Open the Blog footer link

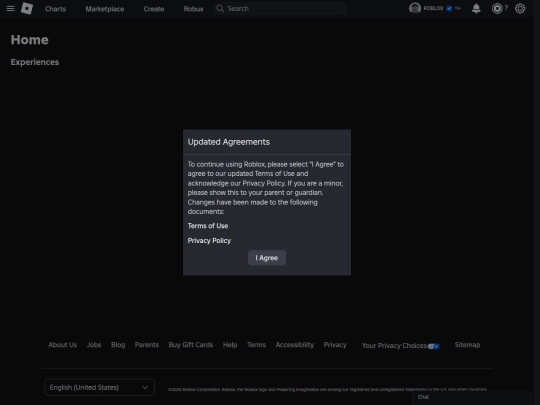pyautogui.click(x=118, y=345)
